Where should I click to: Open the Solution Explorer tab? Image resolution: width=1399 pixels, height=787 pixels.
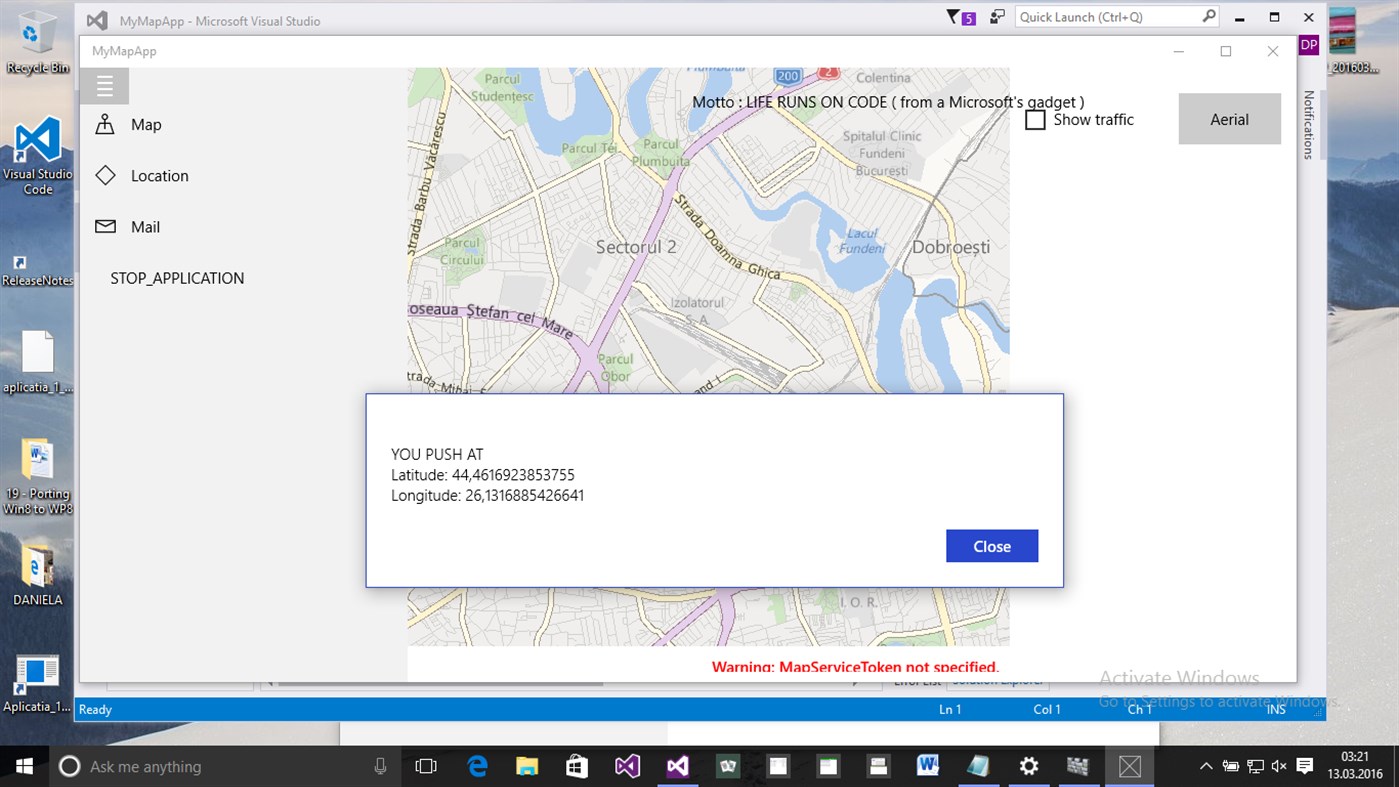pyautogui.click(x=997, y=682)
